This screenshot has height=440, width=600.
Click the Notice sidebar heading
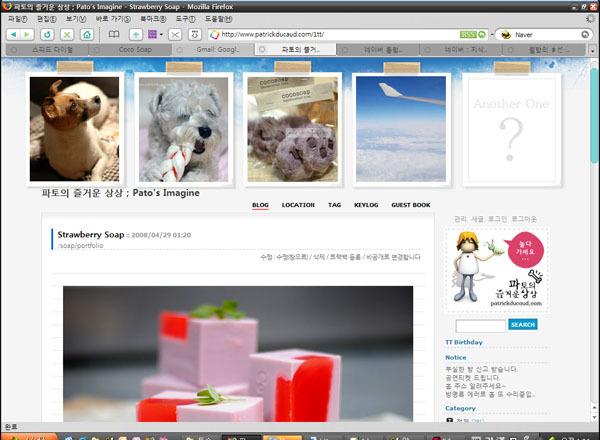[x=456, y=357]
